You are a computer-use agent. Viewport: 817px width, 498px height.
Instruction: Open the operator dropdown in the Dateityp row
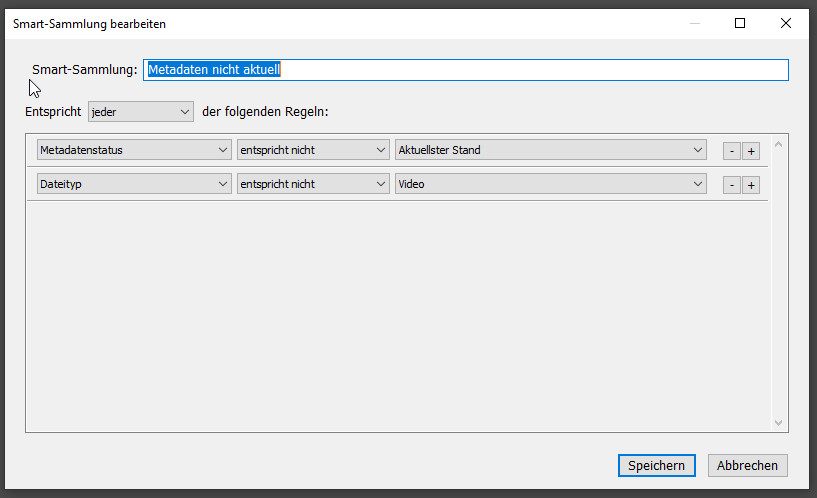(x=312, y=184)
